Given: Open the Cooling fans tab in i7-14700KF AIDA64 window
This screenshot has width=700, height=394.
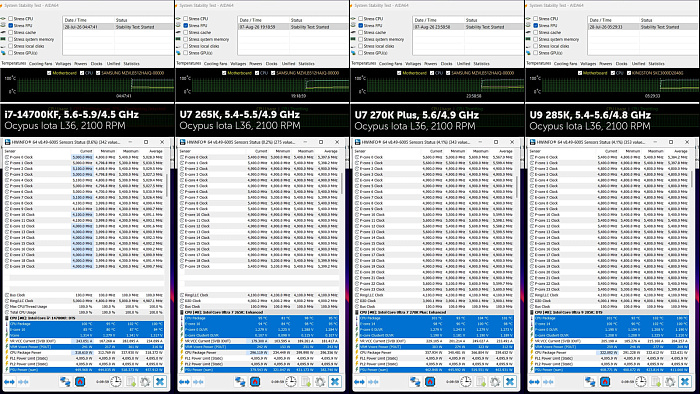Looking at the screenshot, I should pos(40,64).
